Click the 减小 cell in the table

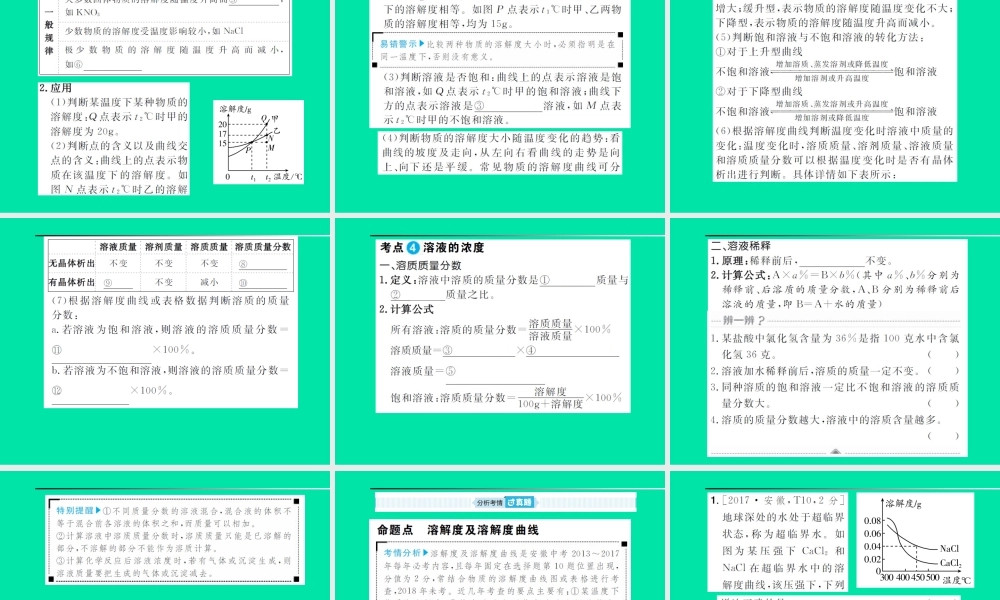tap(209, 282)
